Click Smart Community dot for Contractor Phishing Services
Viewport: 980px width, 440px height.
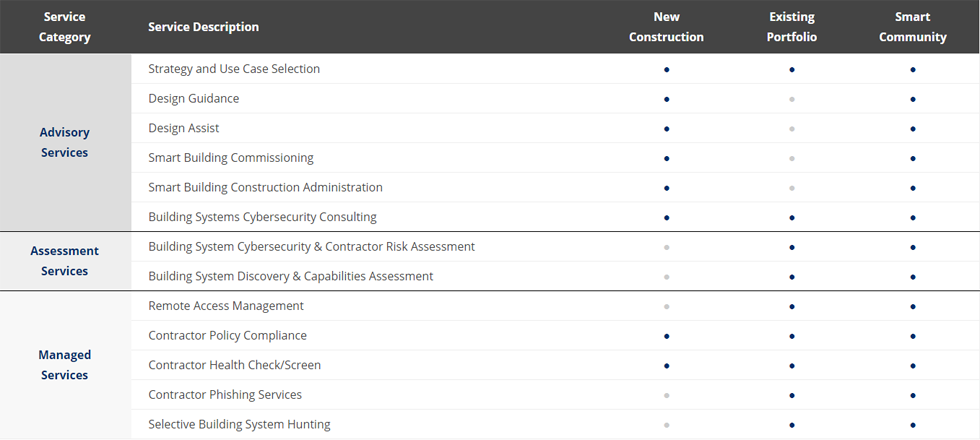913,395
